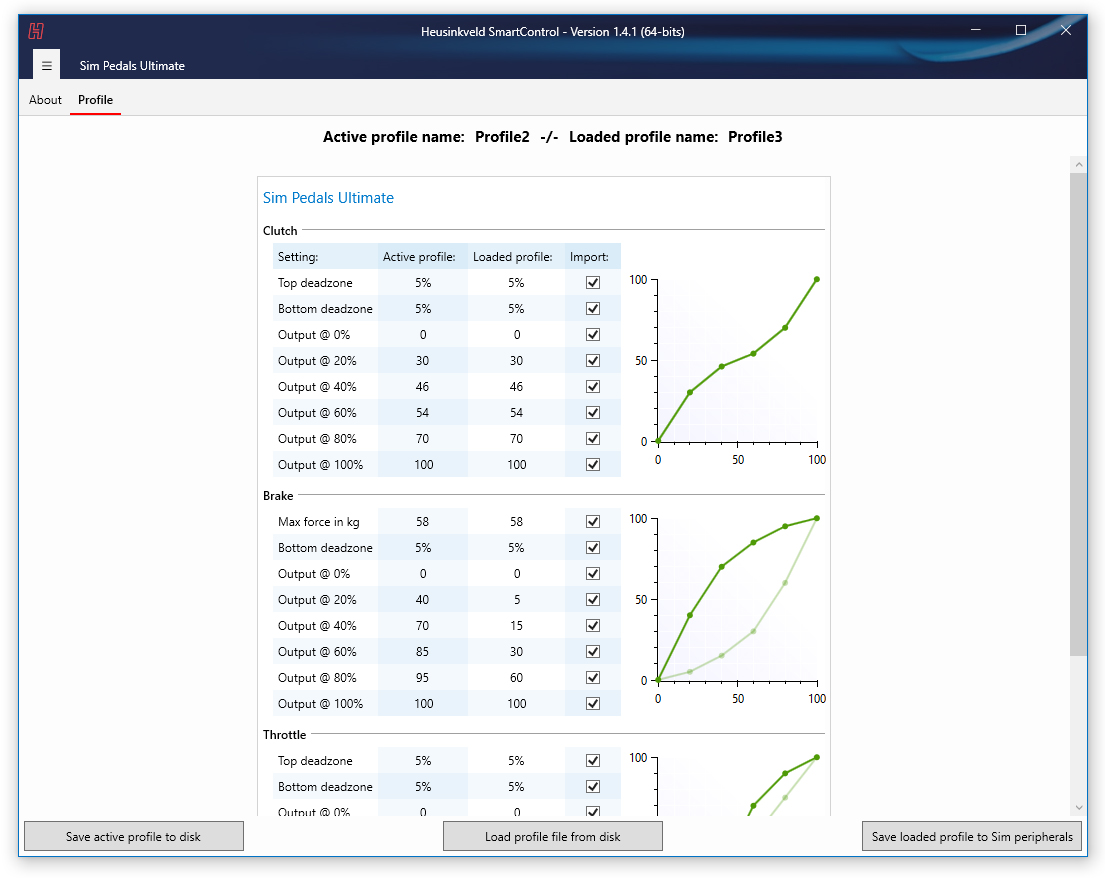This screenshot has width=1105, height=878.
Task: Click the Import column header
Action: click(x=589, y=257)
